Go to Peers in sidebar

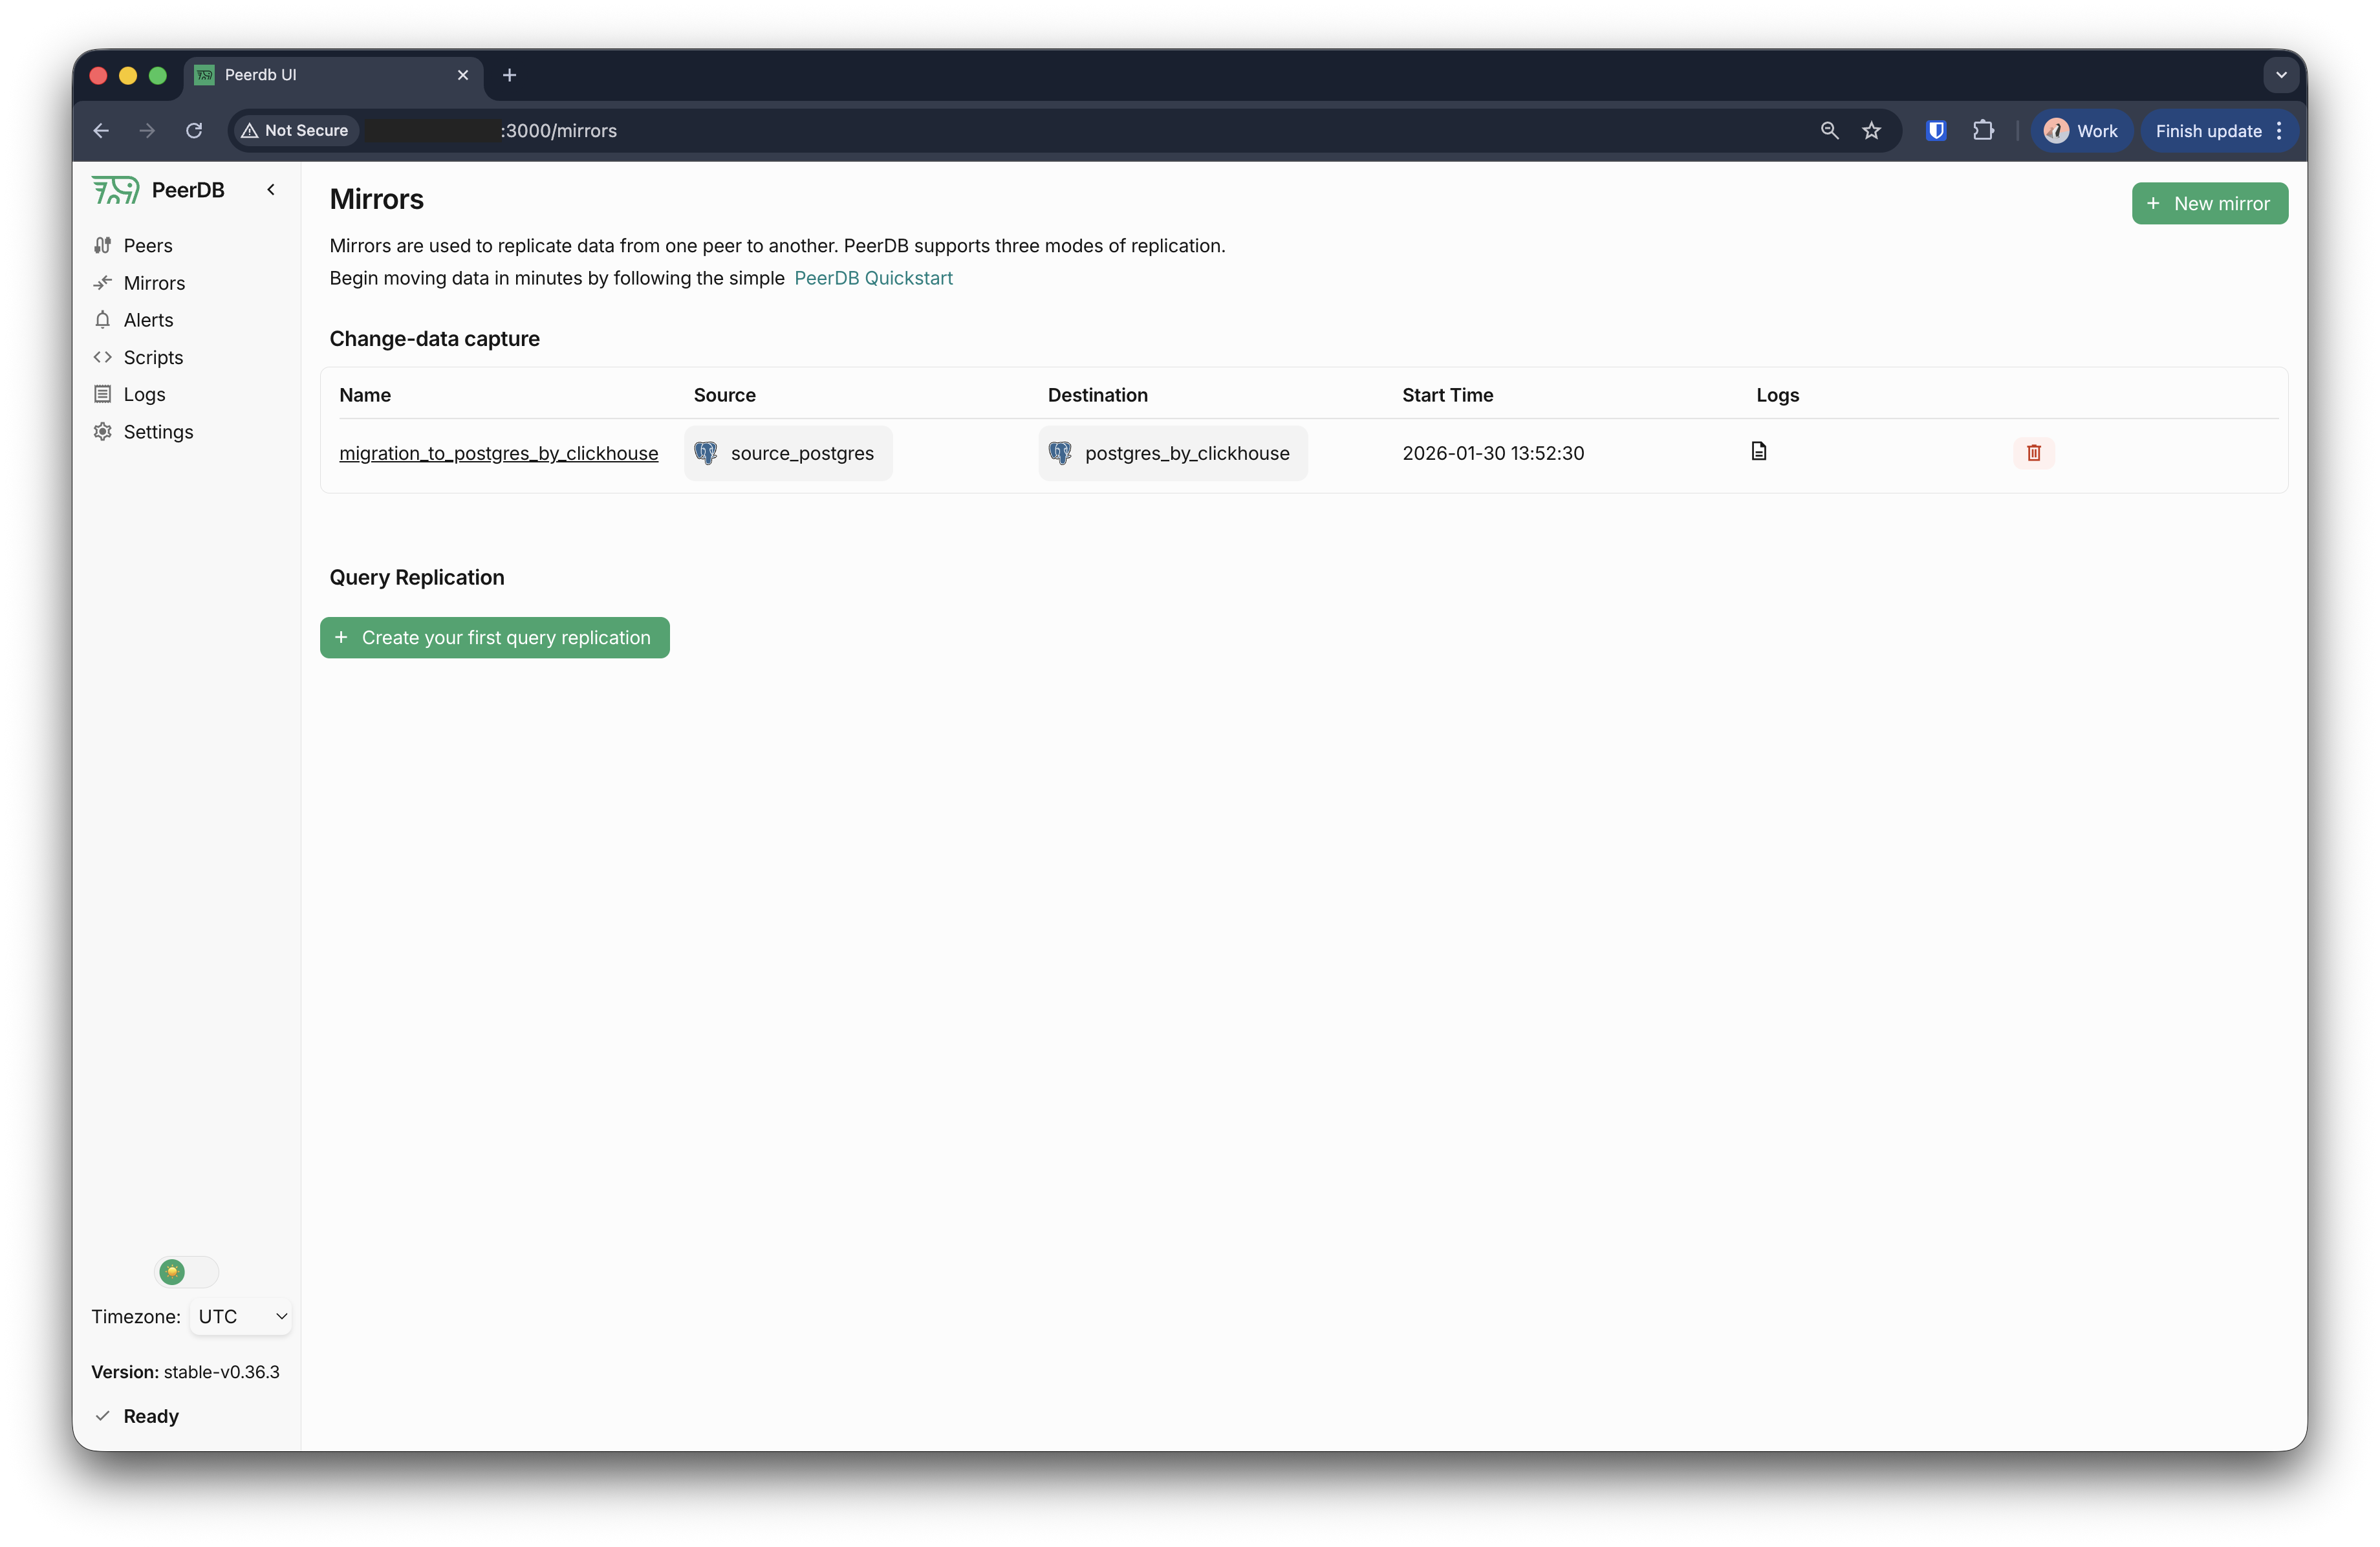pos(147,246)
